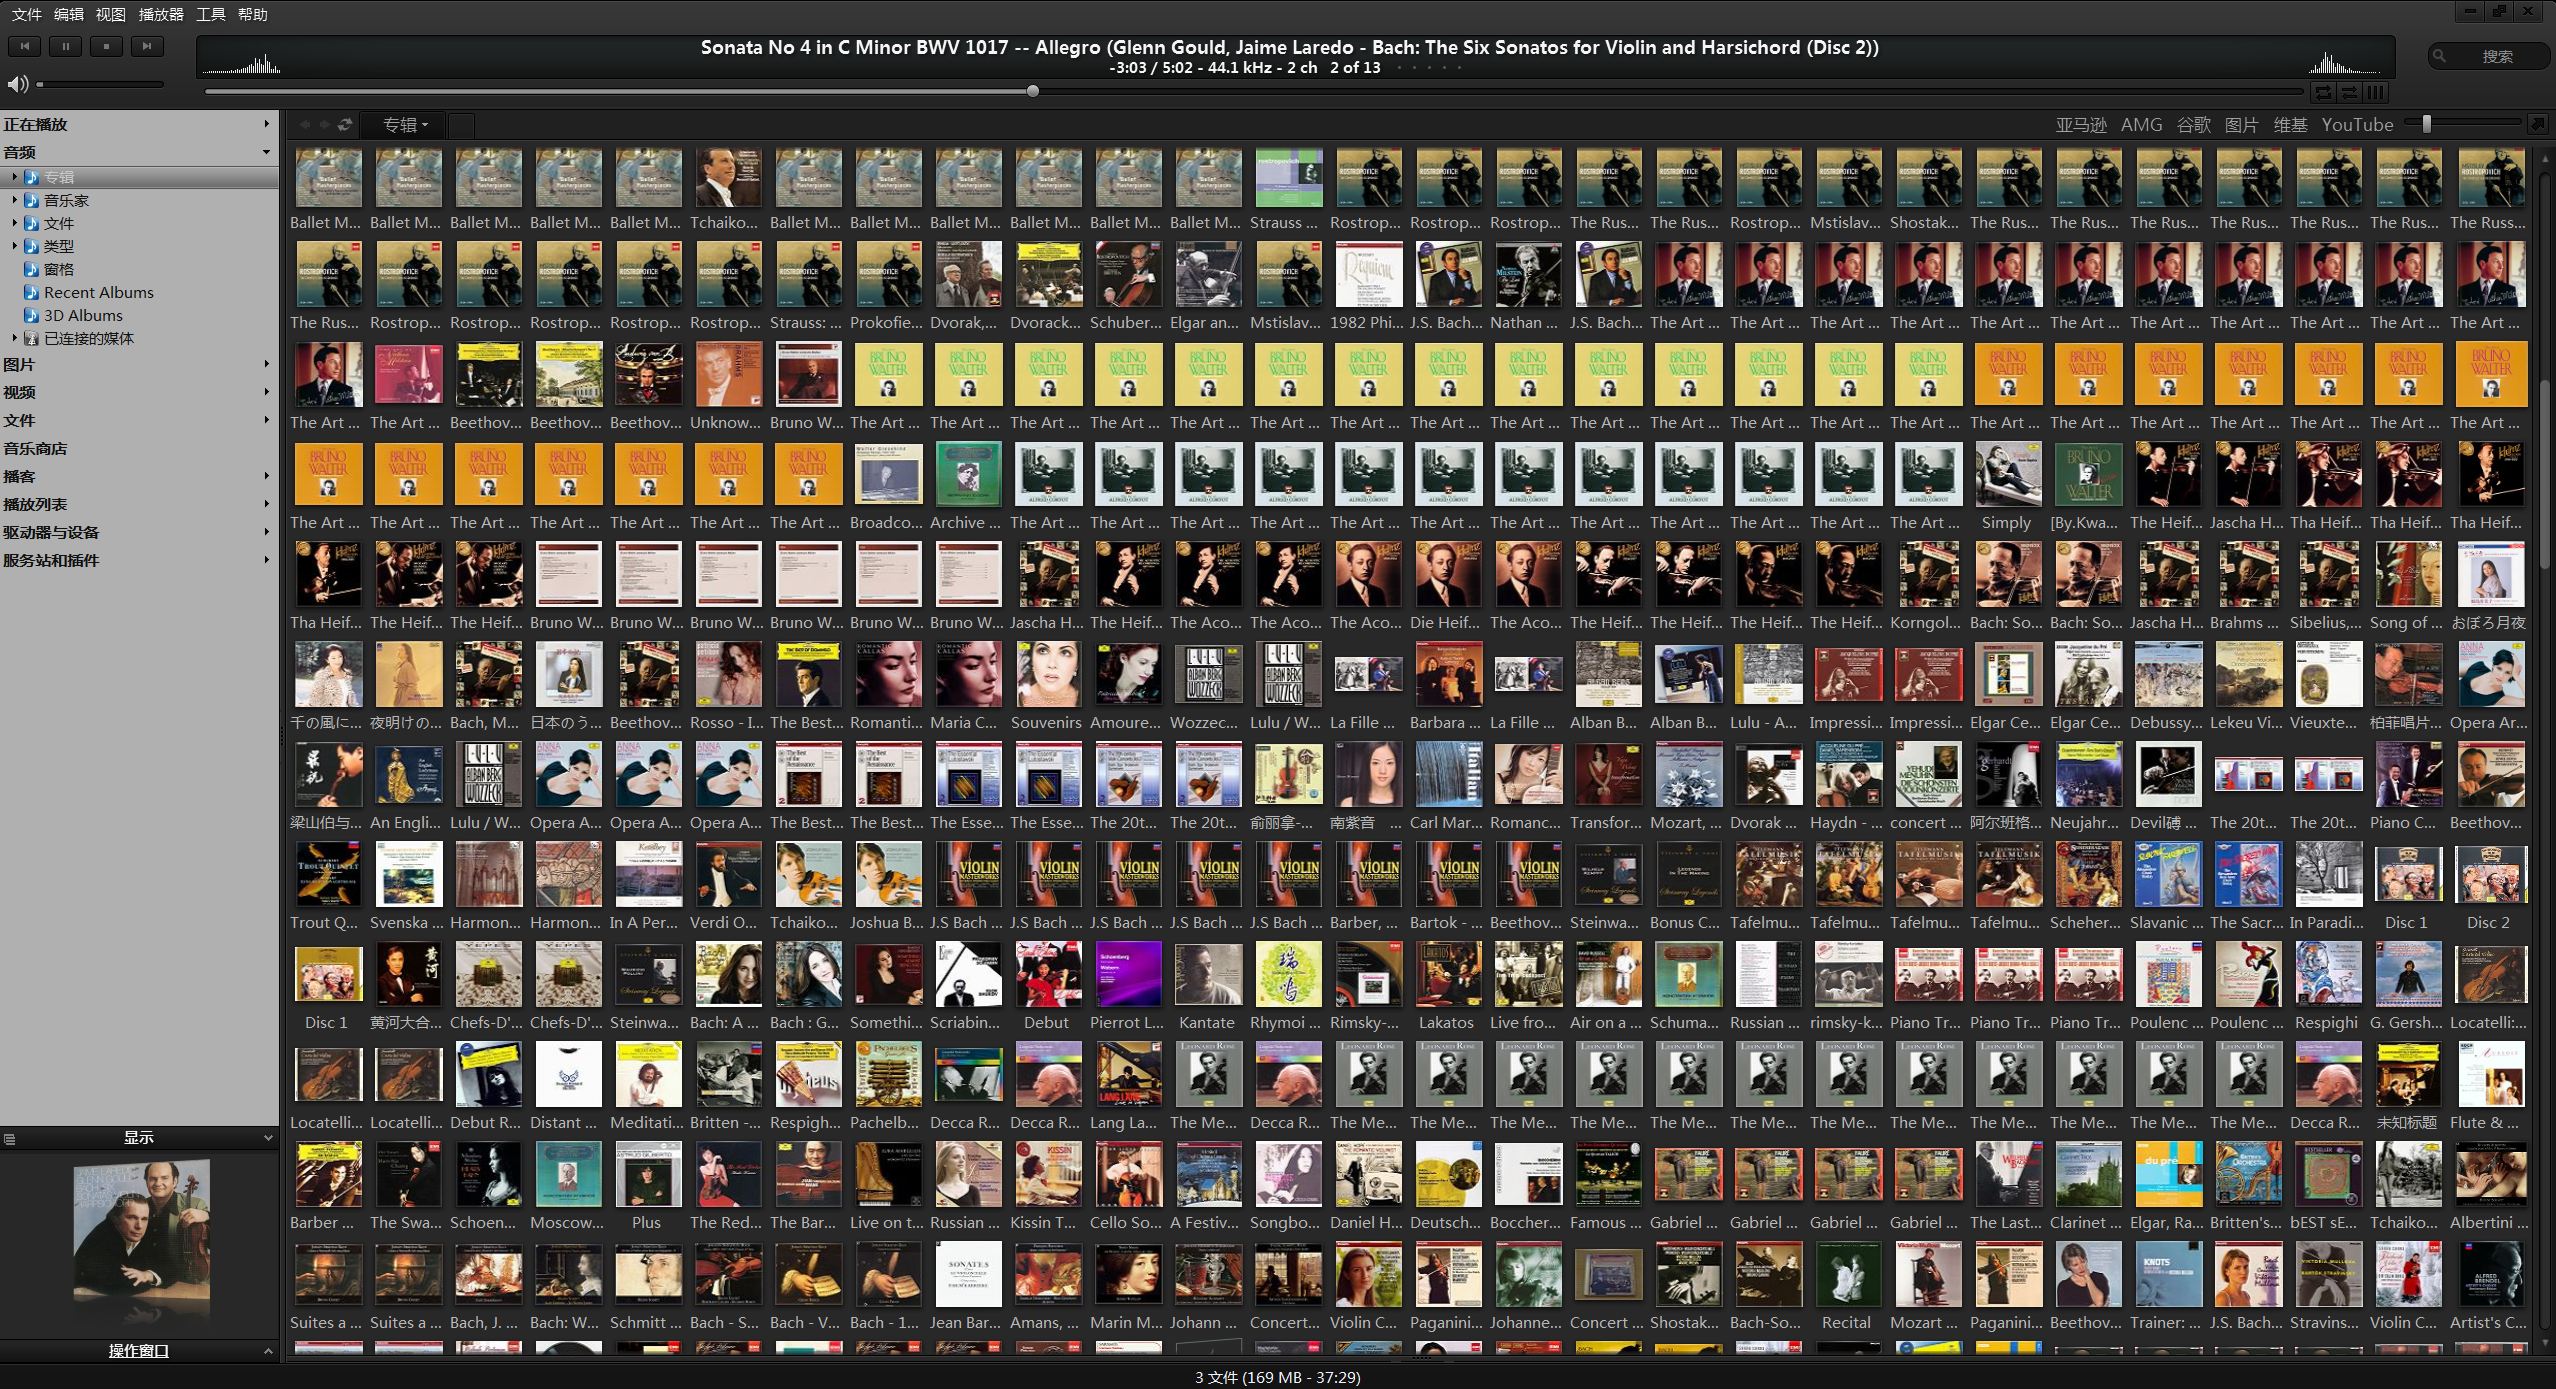Pop out view with corner arrow icon

click(x=2537, y=124)
